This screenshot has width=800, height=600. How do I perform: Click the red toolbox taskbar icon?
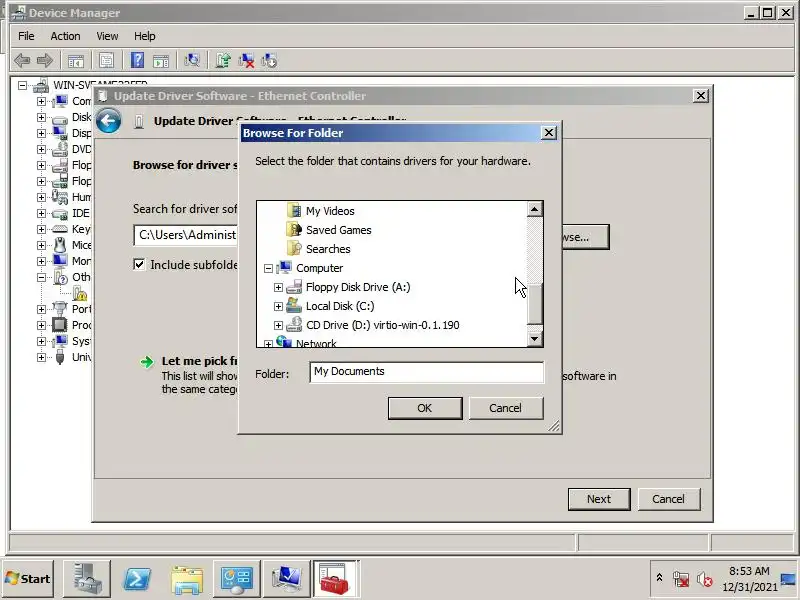point(336,579)
